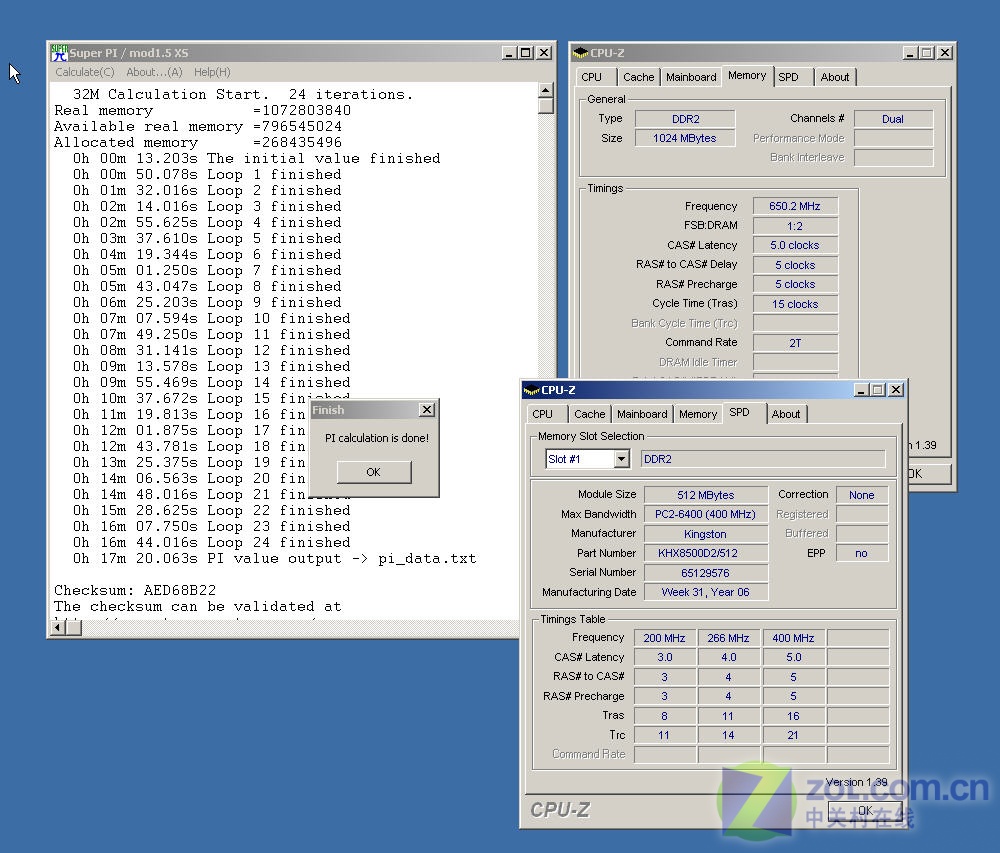Viewport: 1000px width, 853px height.
Task: Click the 1:2 FSB:DRAM value
Action: click(795, 226)
